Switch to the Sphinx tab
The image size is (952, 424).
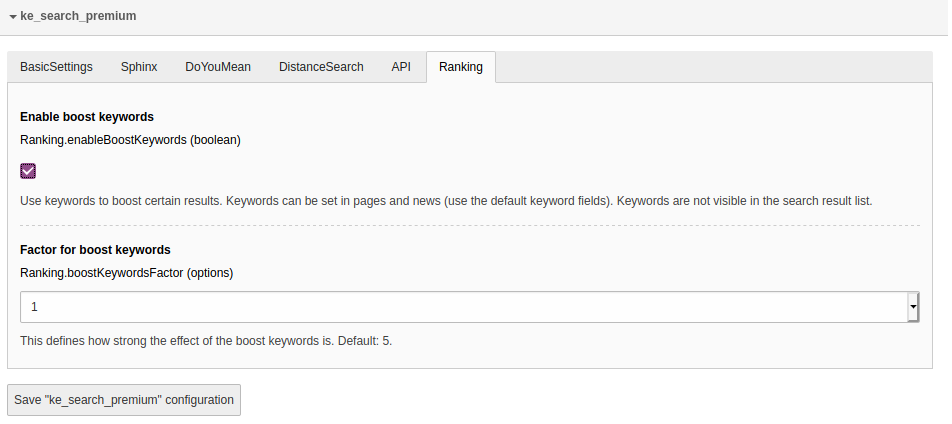pos(139,67)
